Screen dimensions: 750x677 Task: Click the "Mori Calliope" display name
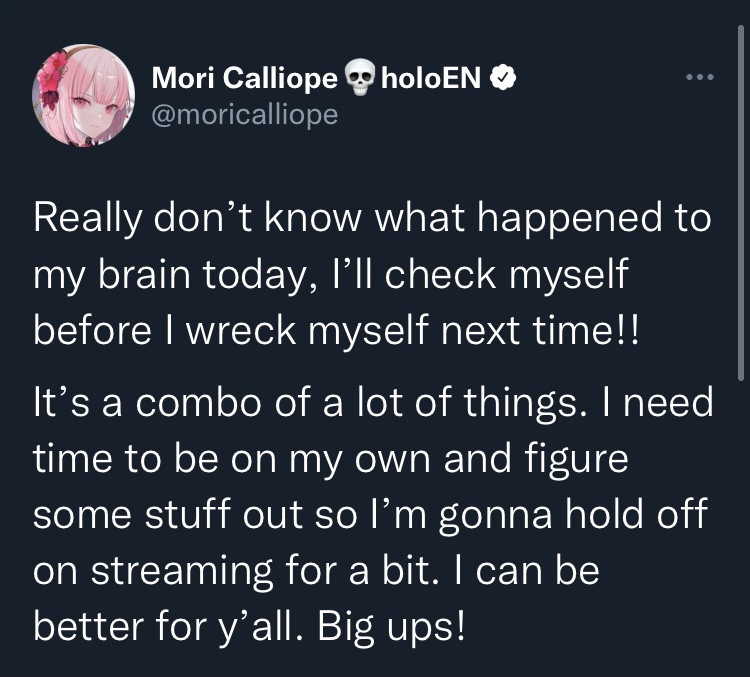(x=244, y=80)
